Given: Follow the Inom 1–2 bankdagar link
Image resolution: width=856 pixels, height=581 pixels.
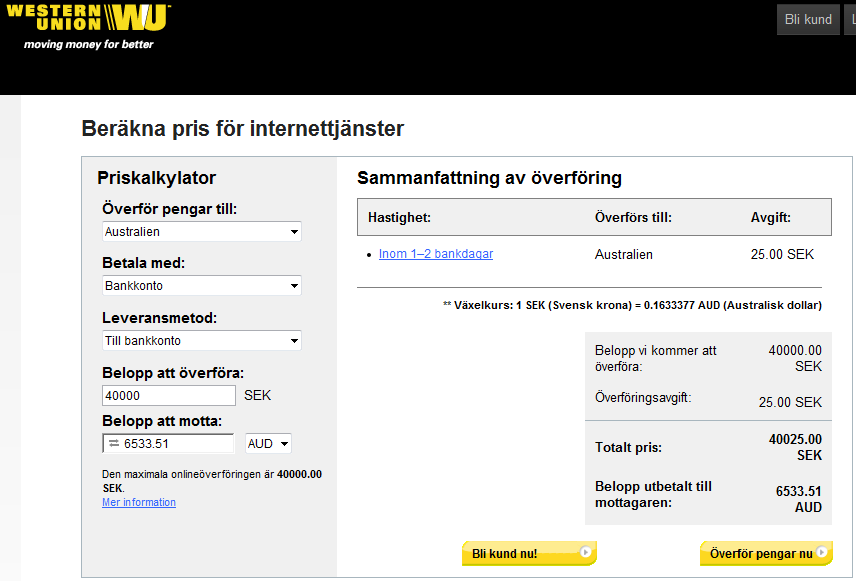Looking at the screenshot, I should (436, 254).
